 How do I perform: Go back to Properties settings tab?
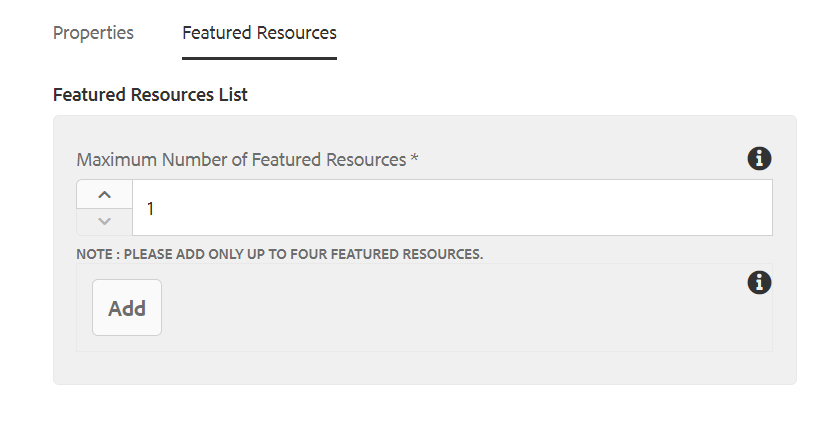[94, 33]
